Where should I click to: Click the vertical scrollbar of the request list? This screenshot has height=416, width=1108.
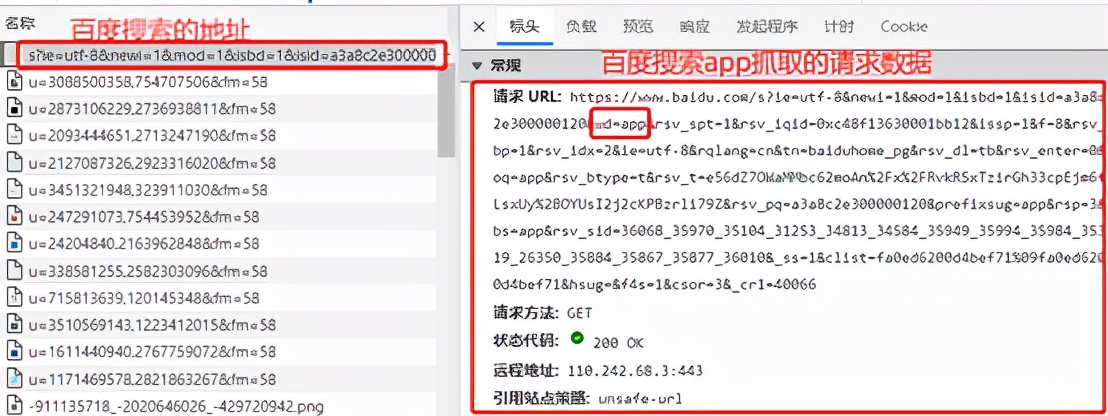446,111
